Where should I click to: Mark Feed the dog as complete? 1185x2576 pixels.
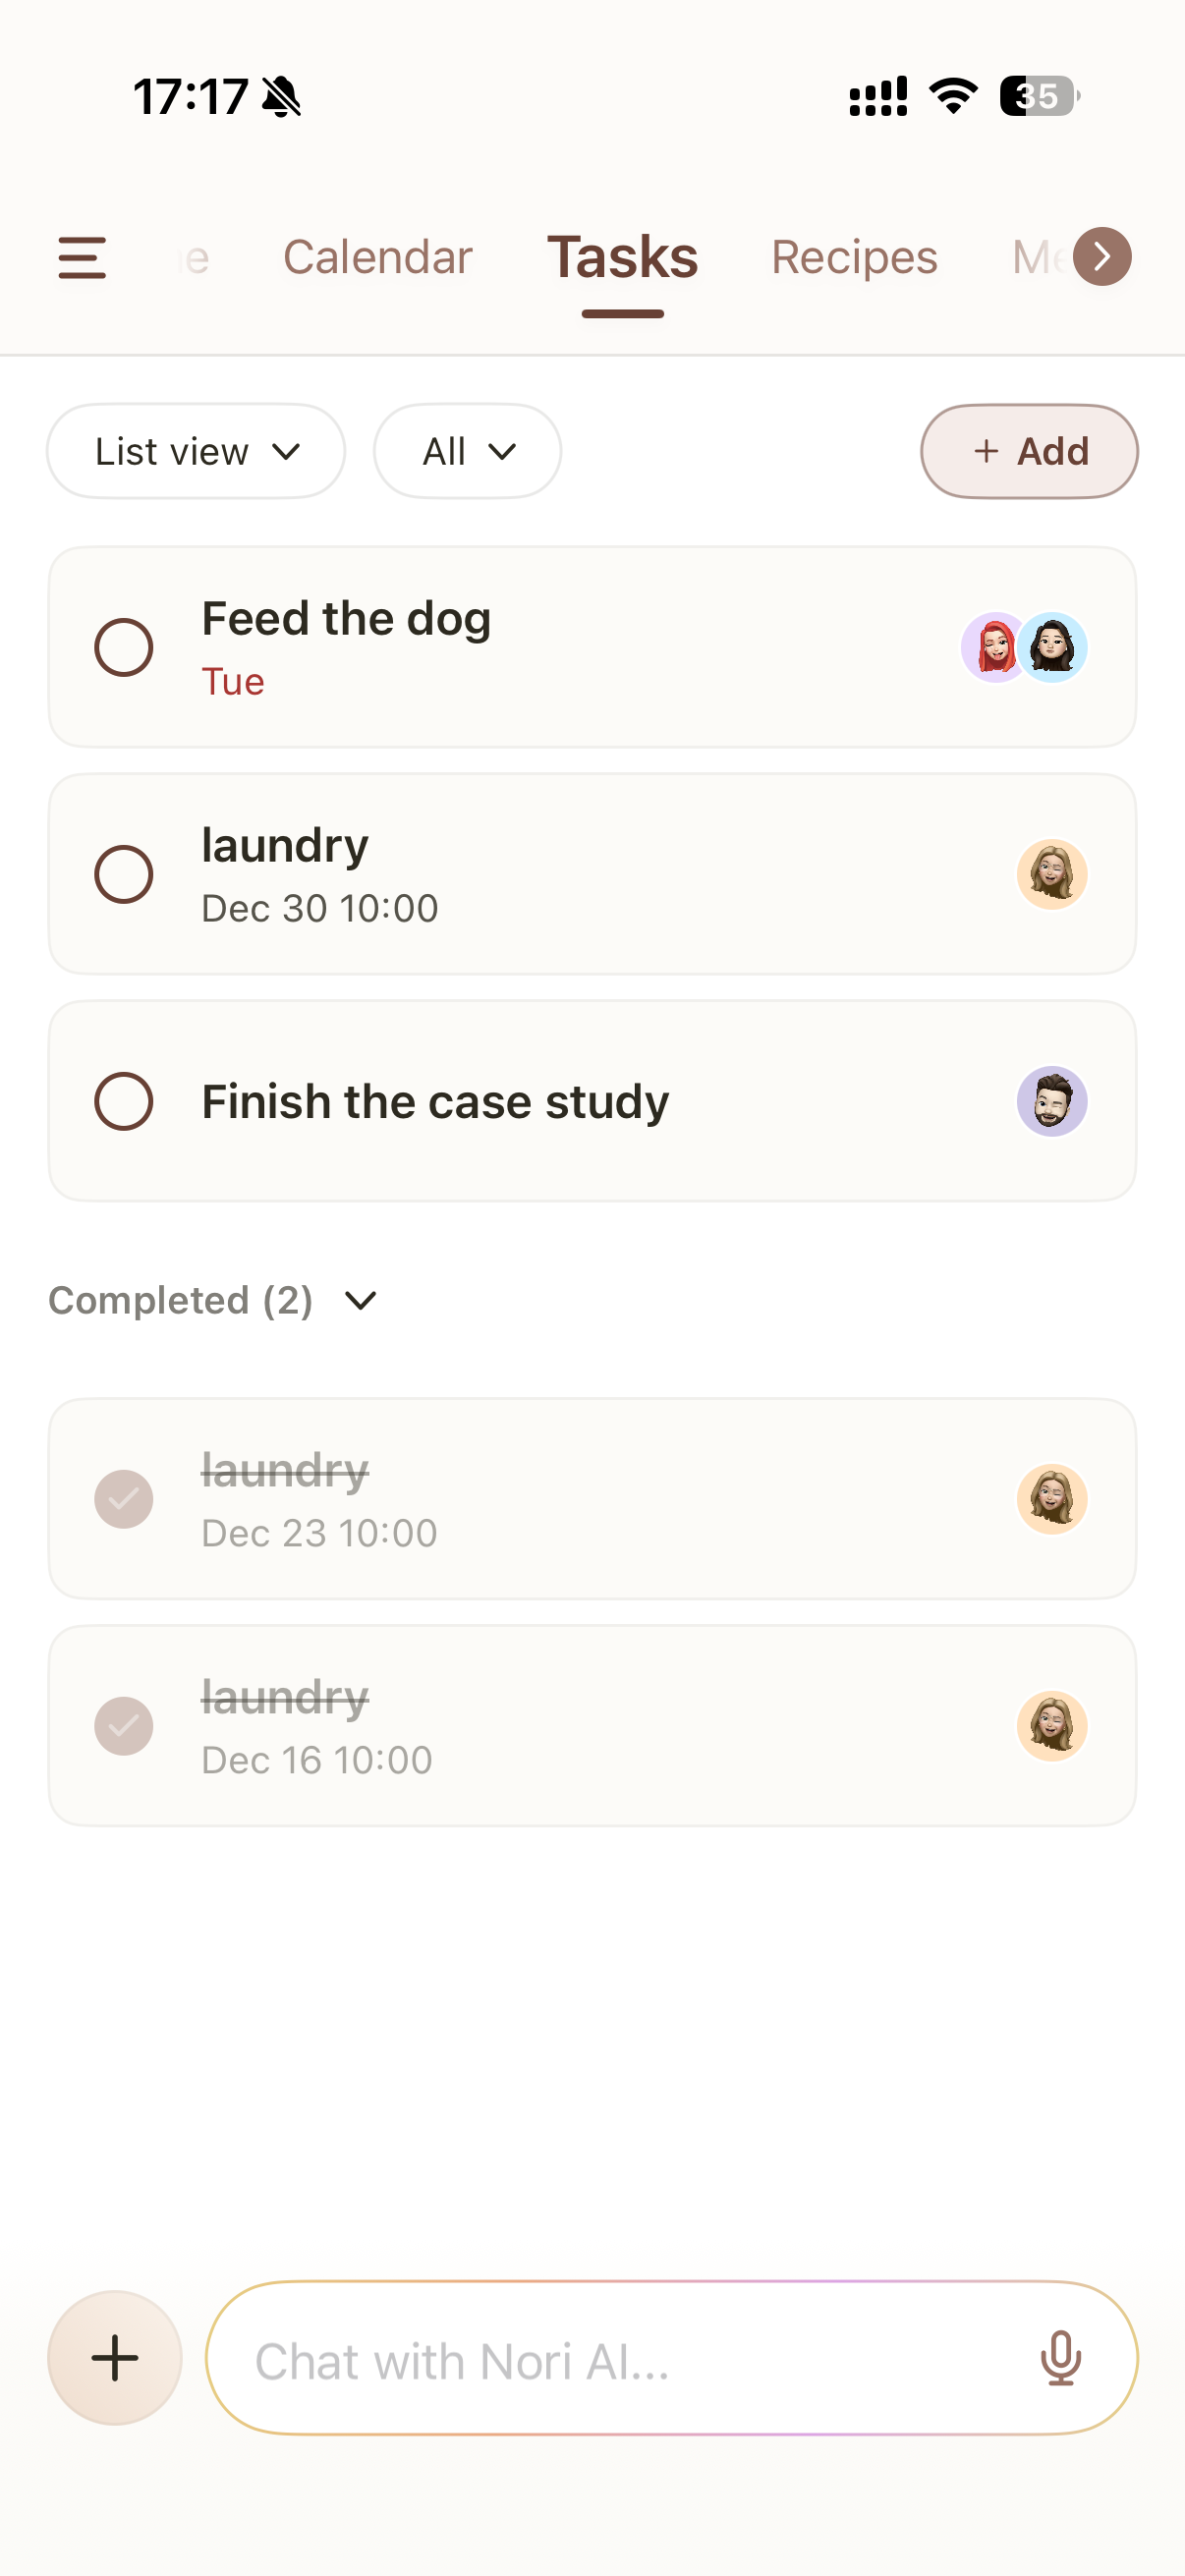pos(124,647)
